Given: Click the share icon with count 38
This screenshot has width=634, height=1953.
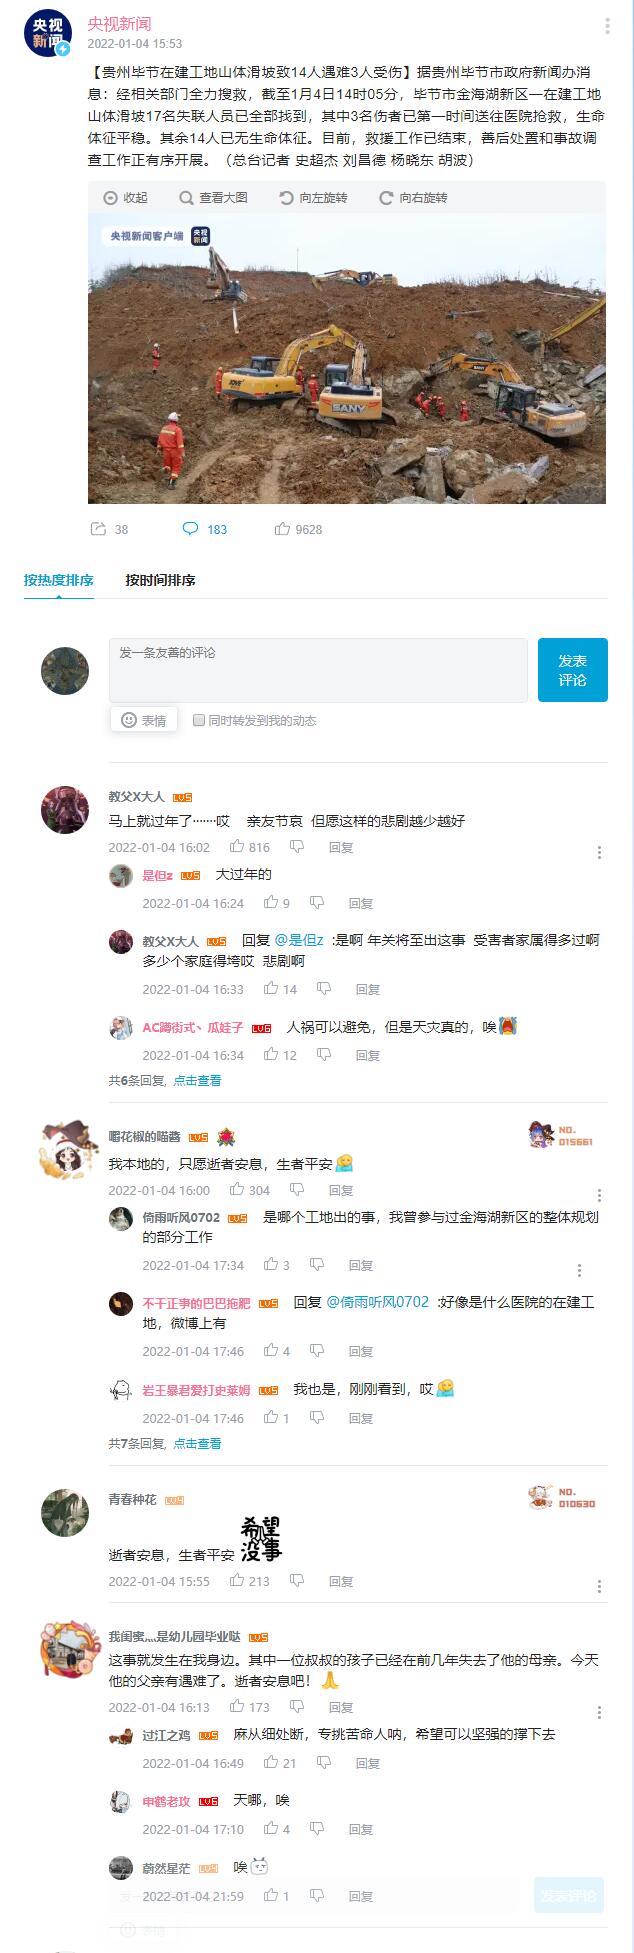Looking at the screenshot, I should coord(98,529).
